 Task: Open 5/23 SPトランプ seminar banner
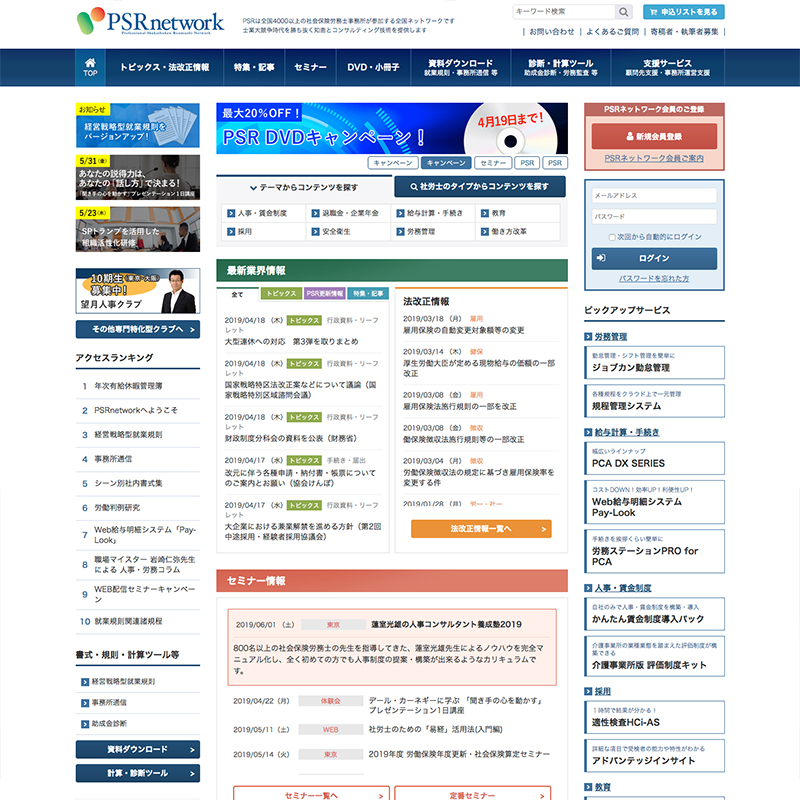(x=138, y=230)
